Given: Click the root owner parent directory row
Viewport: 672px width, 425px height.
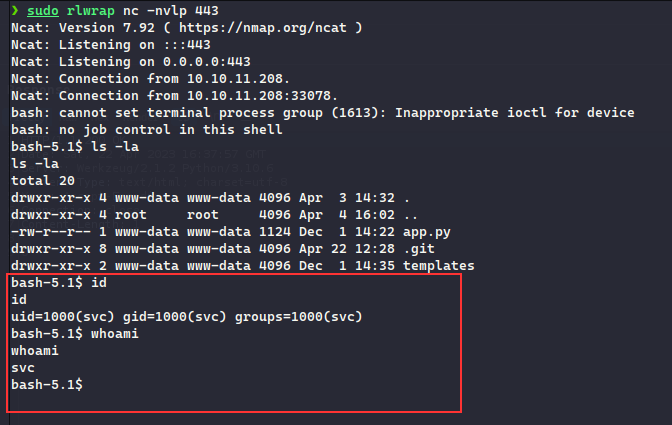Looking at the screenshot, I should point(214,215).
